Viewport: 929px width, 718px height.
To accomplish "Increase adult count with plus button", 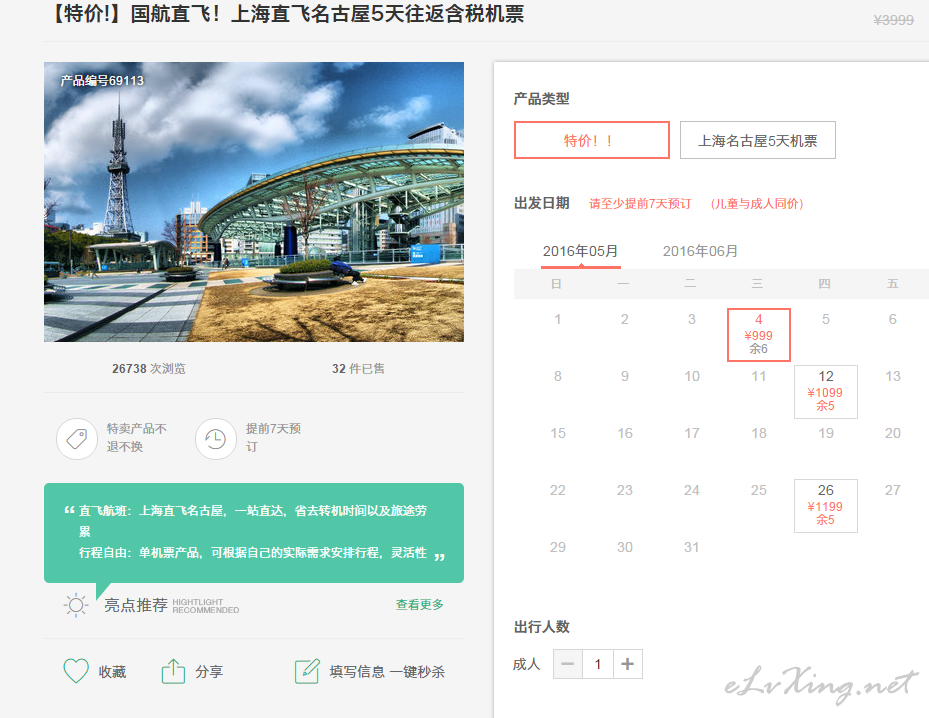I will [627, 664].
